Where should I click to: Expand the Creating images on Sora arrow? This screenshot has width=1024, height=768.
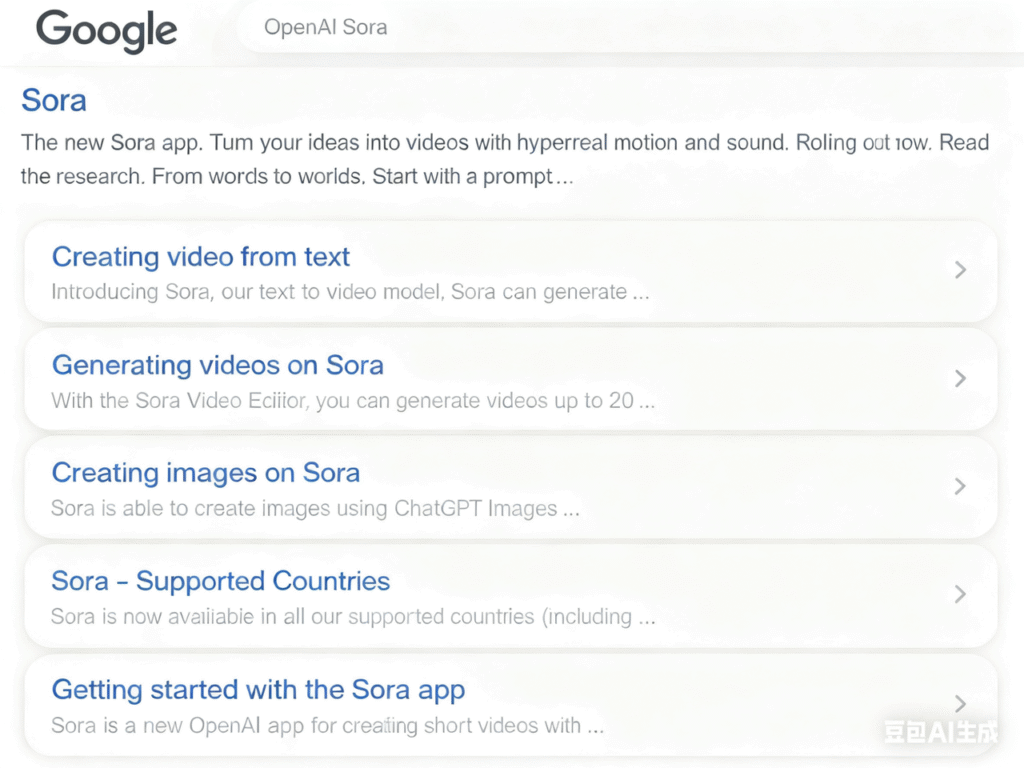(x=960, y=486)
